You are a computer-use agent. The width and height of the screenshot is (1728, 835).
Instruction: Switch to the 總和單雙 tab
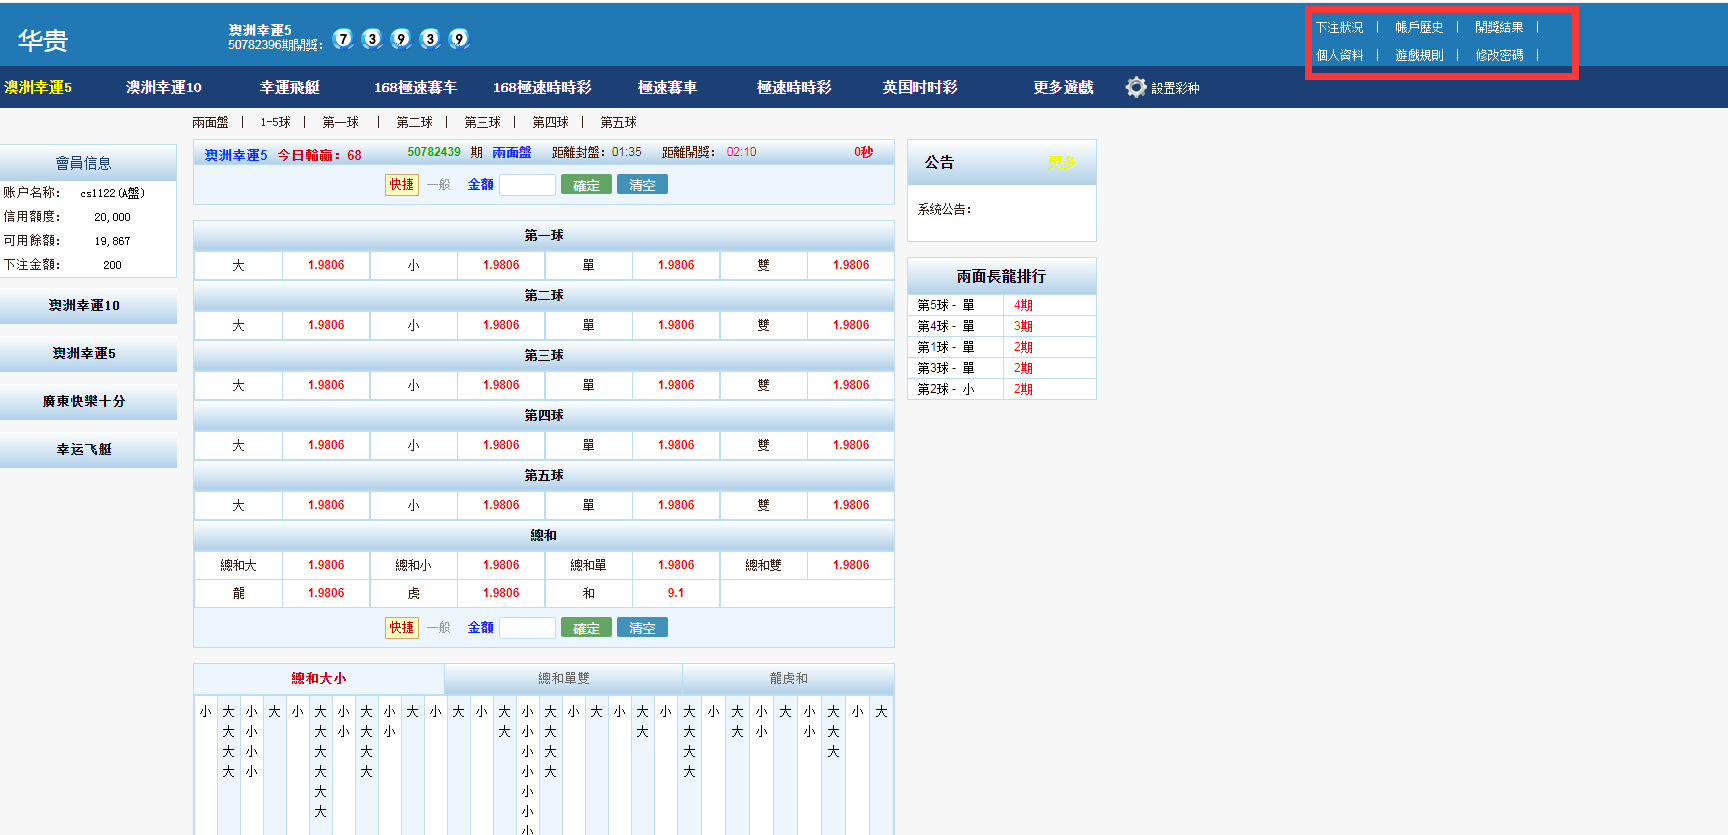pos(563,679)
